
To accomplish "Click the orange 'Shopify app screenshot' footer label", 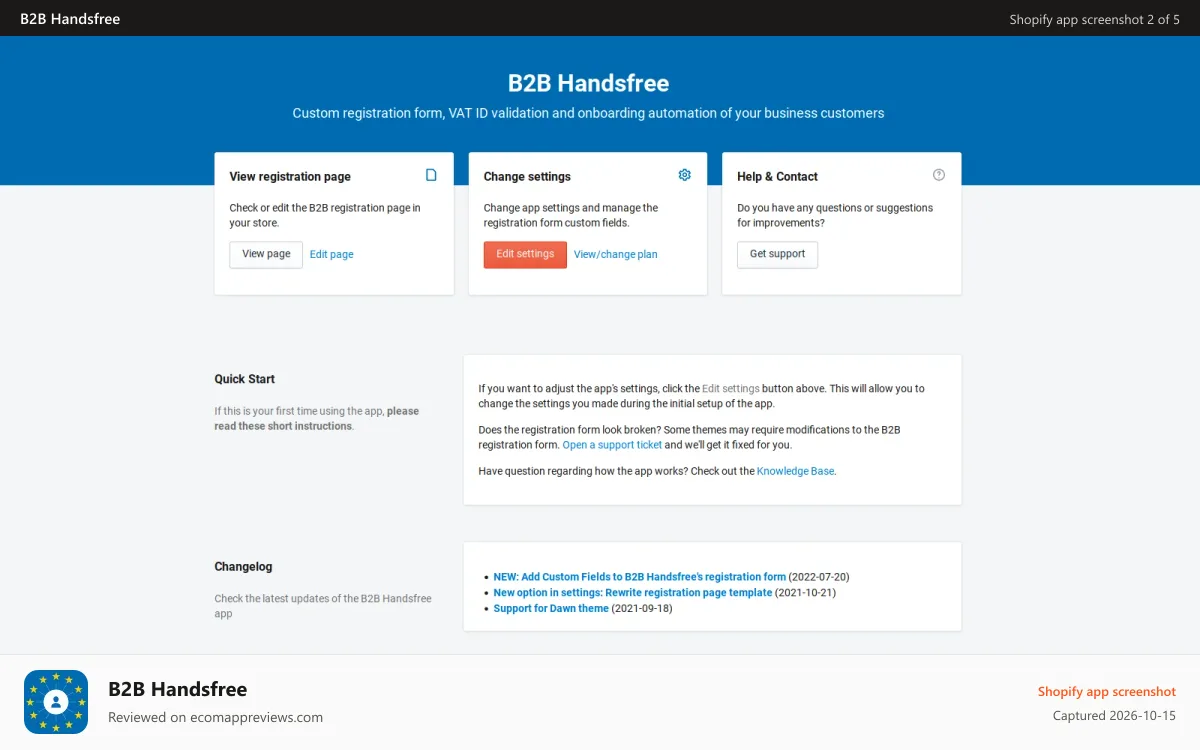I will tap(1107, 692).
